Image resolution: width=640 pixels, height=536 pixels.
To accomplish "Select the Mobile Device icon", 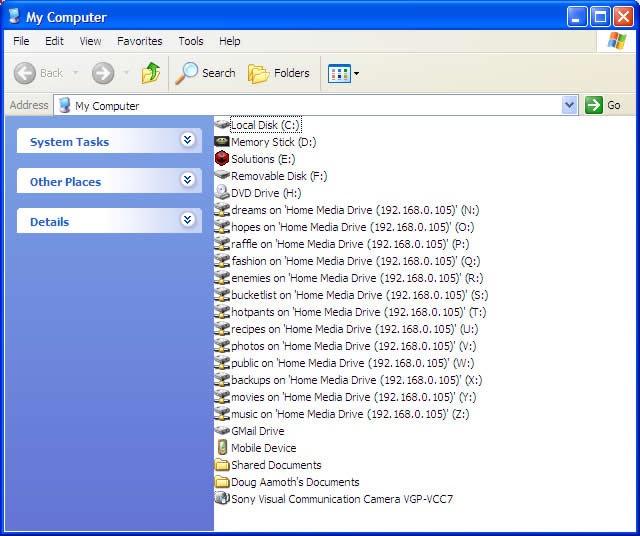I will (222, 447).
